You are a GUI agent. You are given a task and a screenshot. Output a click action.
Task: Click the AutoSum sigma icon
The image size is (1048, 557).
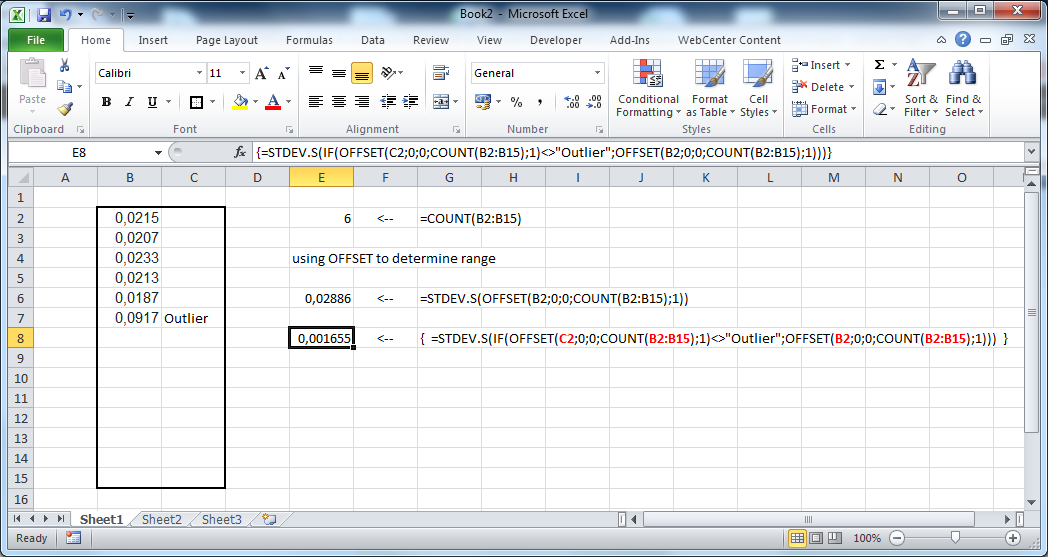[x=880, y=65]
